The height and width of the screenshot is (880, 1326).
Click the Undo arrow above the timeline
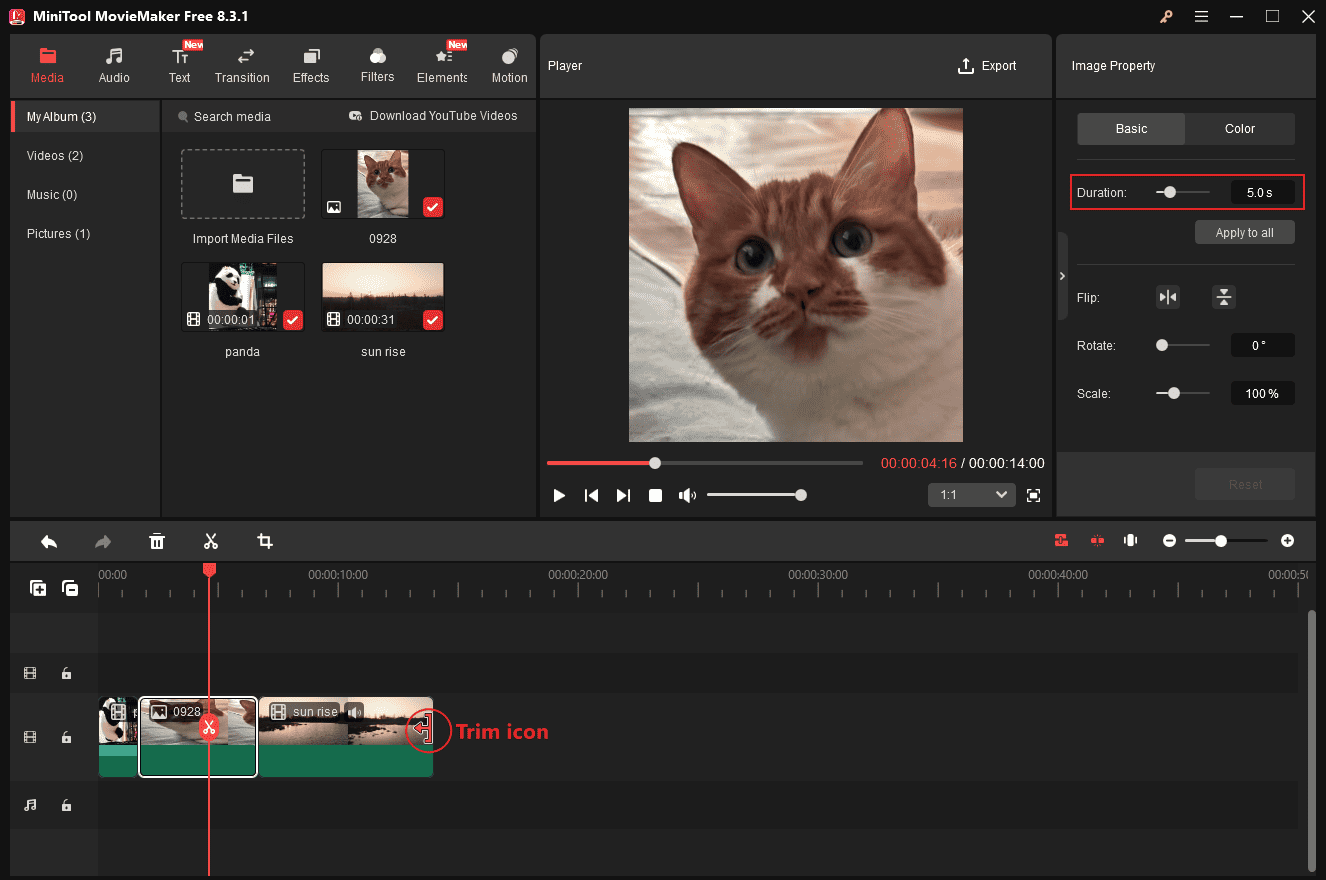49,541
